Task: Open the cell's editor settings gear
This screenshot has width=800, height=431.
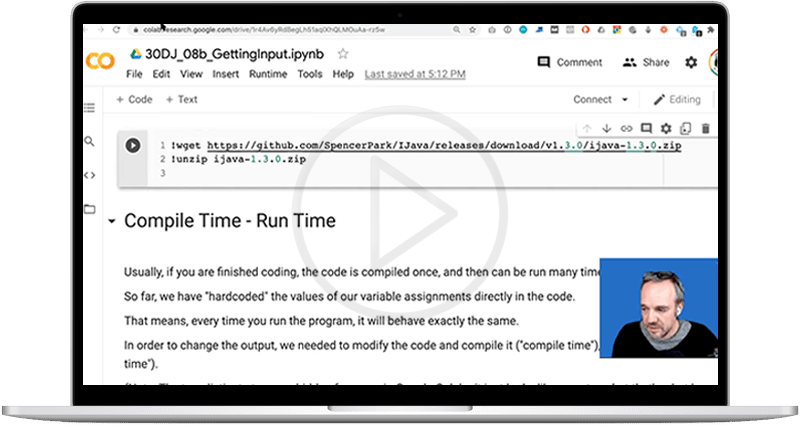Action: point(666,129)
